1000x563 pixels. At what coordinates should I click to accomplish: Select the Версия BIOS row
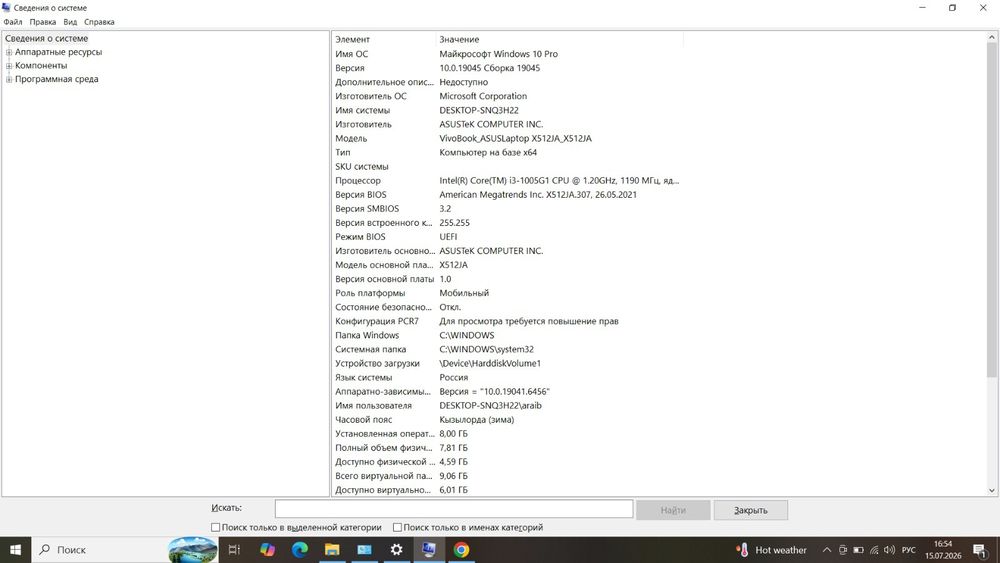(508, 194)
